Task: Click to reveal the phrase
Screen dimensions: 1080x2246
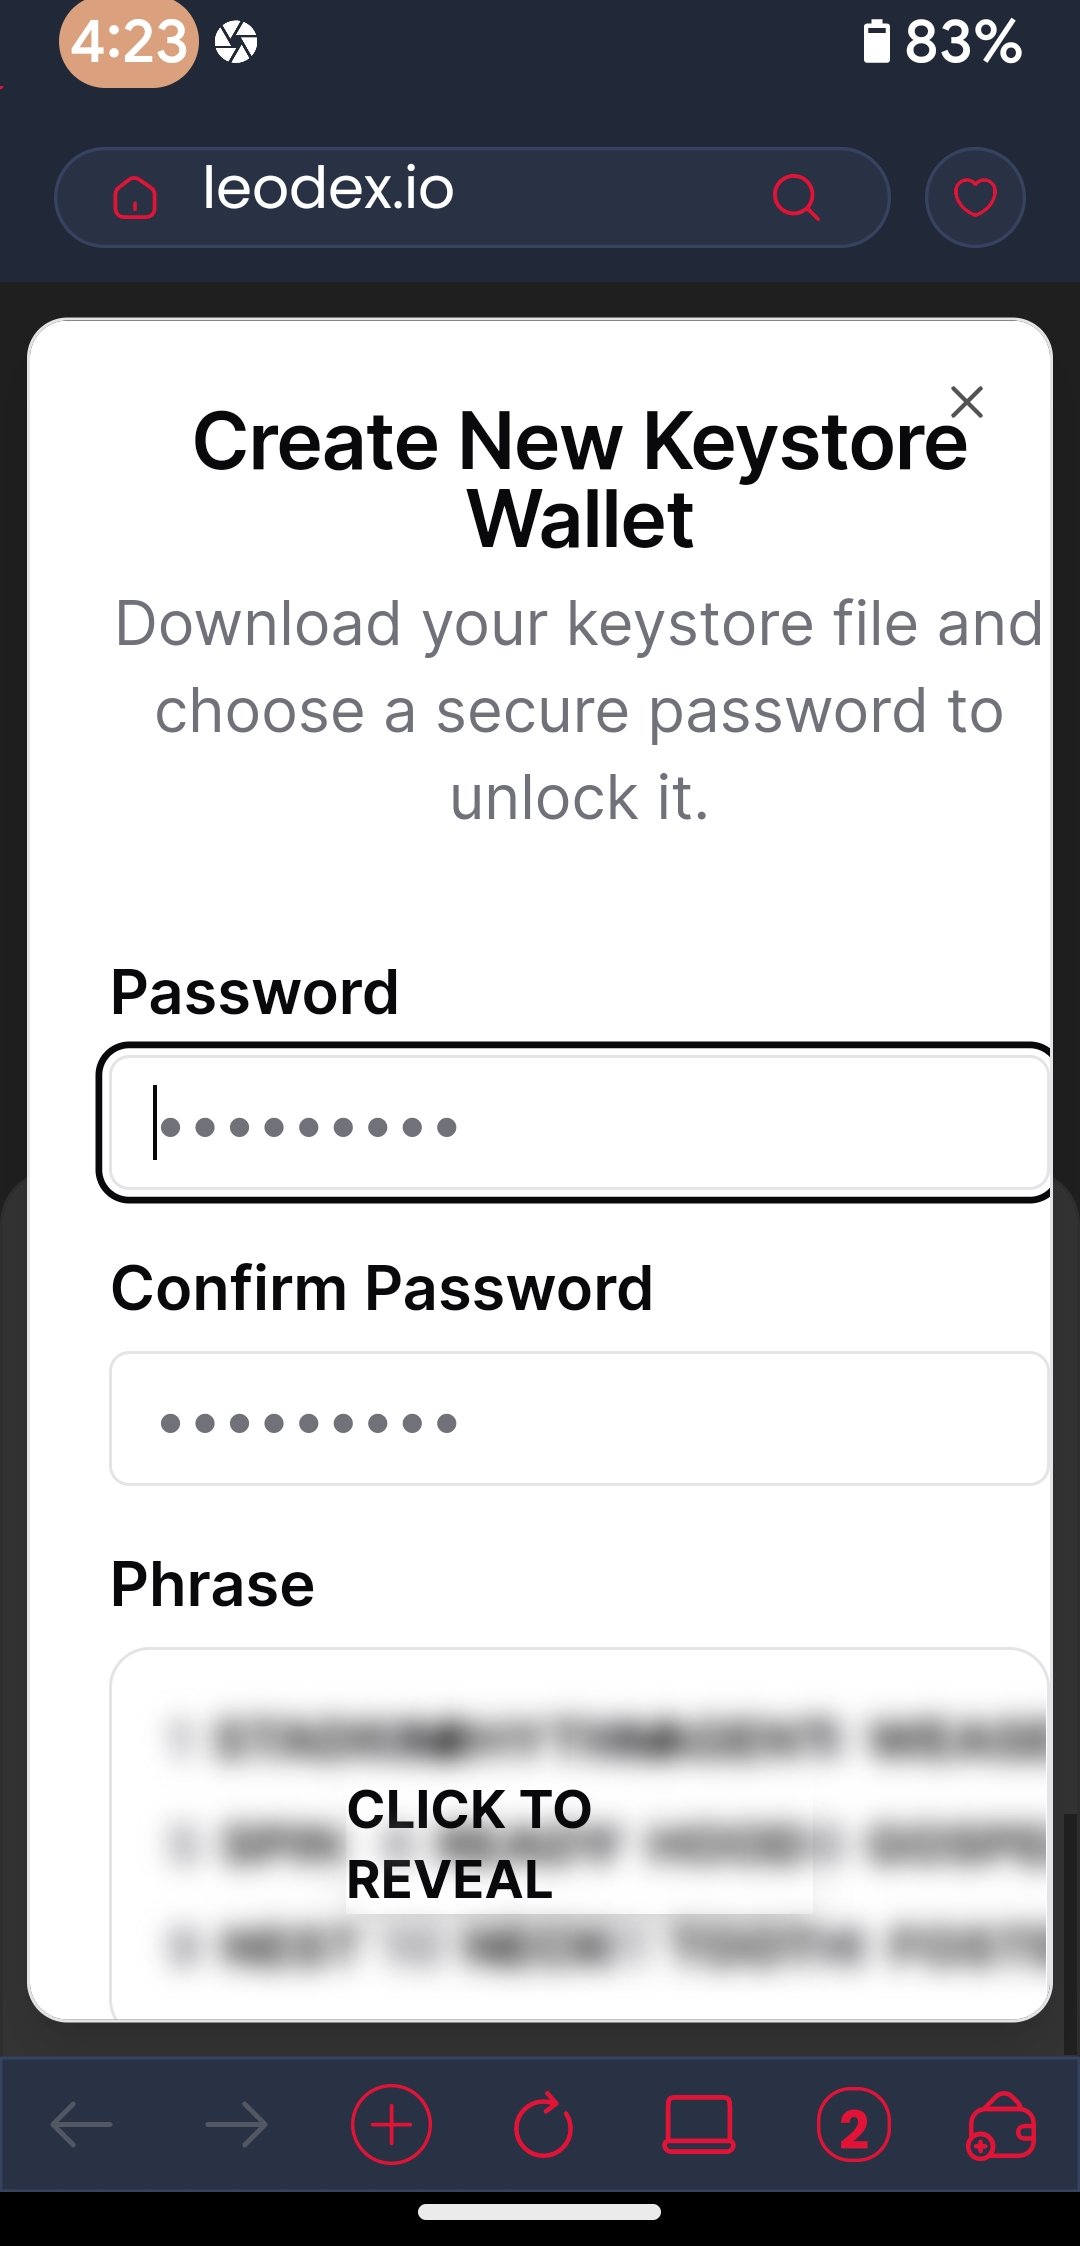Action: pos(470,1844)
